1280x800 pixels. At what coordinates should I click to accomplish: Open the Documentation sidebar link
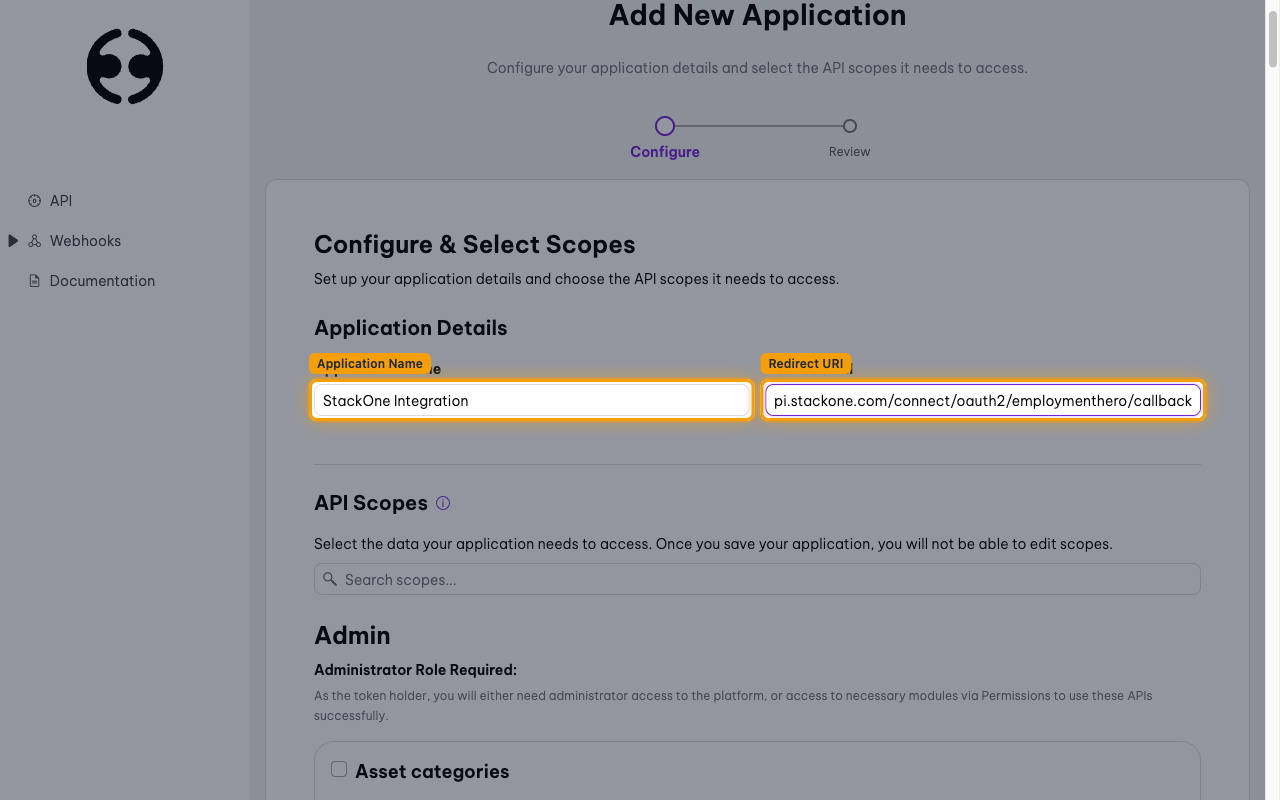[102, 281]
